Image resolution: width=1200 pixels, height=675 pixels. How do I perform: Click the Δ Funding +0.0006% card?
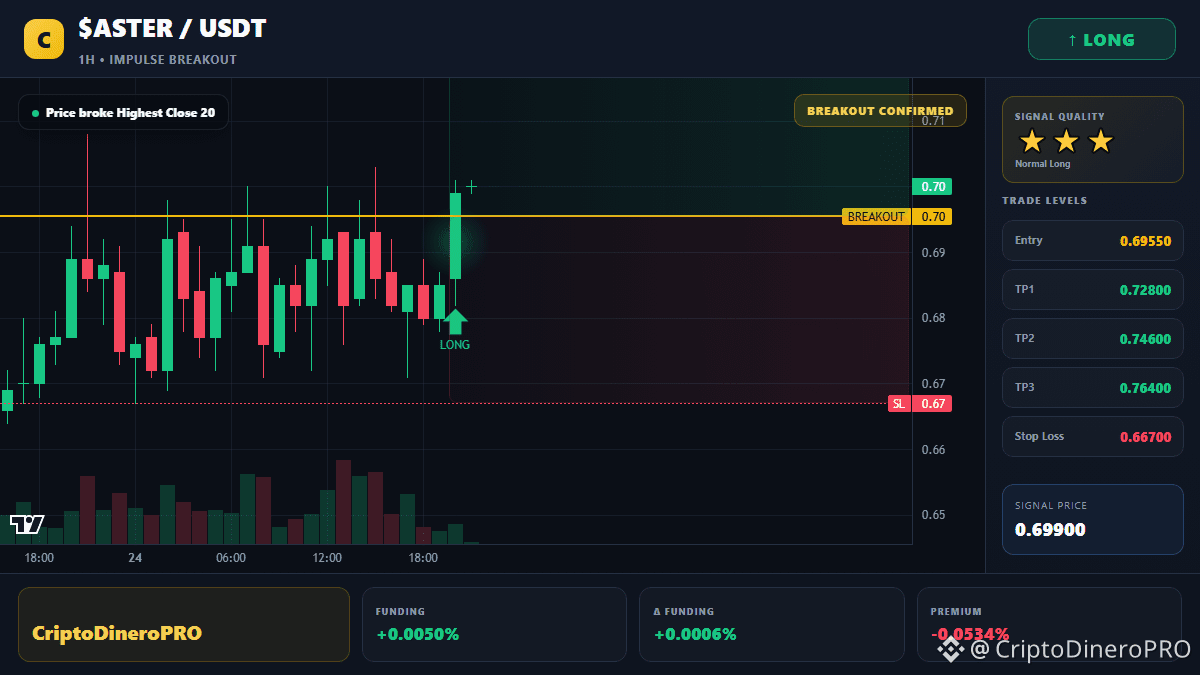771,624
